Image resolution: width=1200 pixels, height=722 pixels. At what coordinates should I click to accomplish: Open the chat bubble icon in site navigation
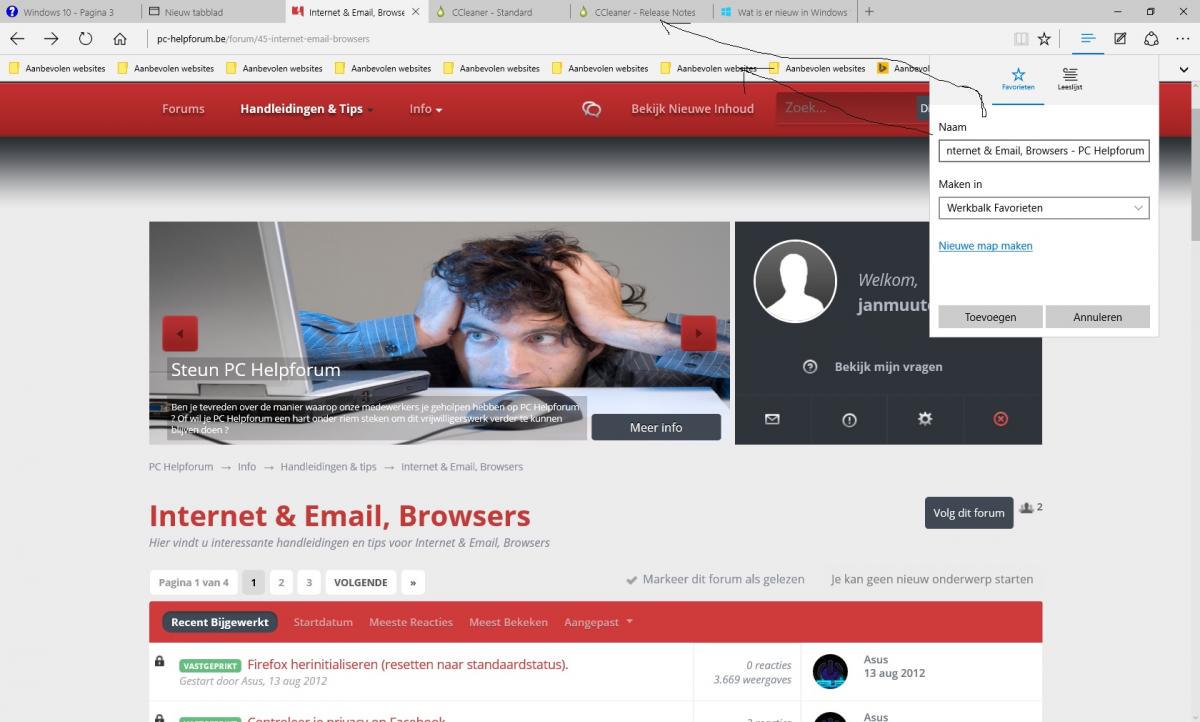(591, 109)
